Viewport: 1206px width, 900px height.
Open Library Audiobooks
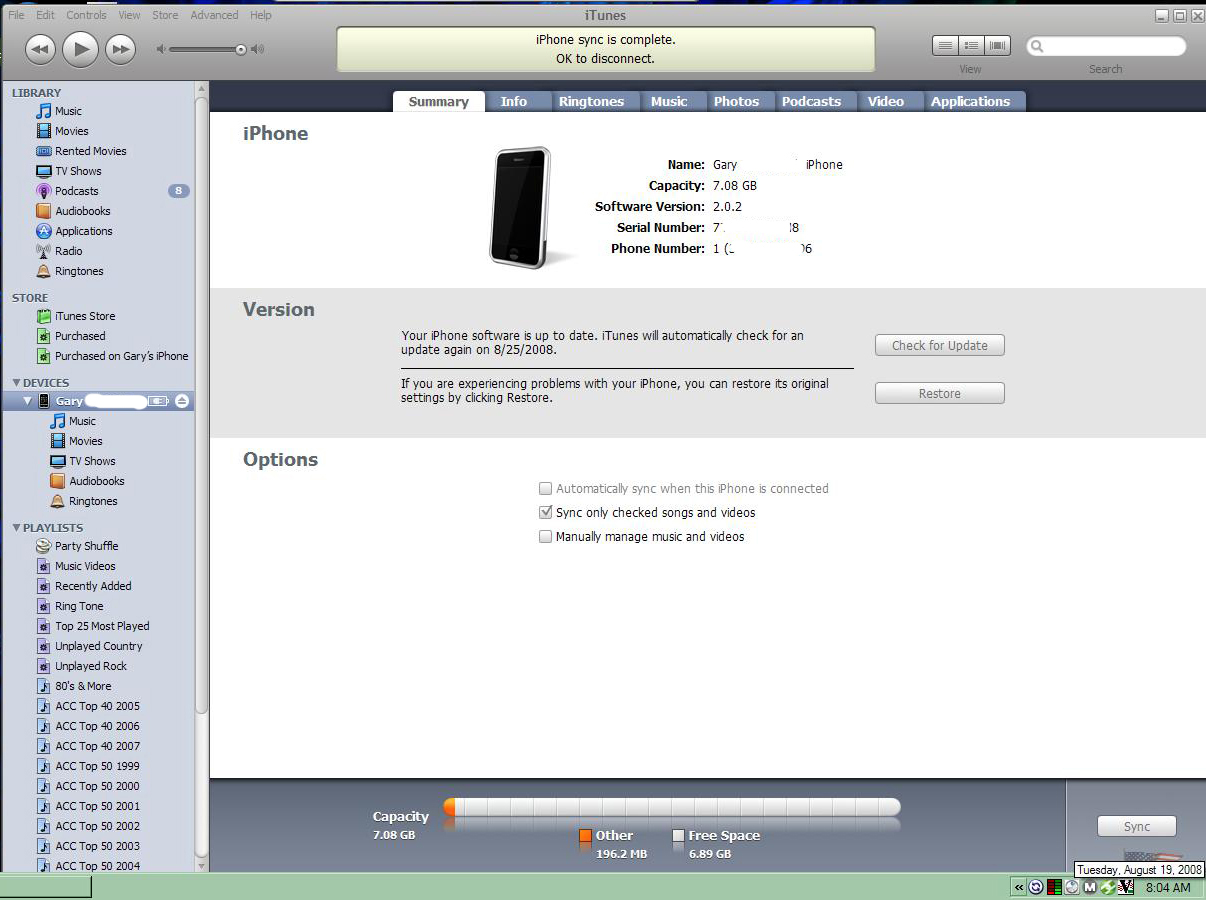82,211
